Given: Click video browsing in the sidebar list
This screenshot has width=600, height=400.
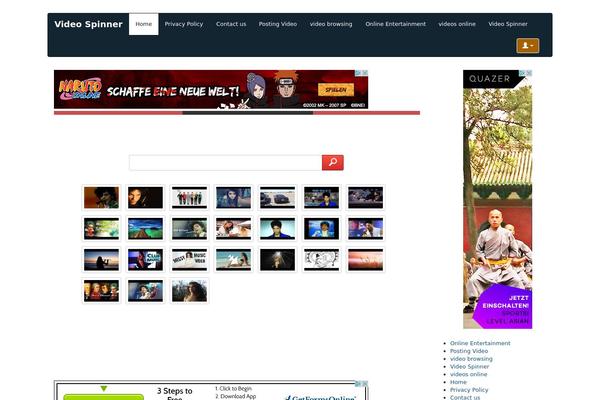Looking at the screenshot, I should (471, 359).
